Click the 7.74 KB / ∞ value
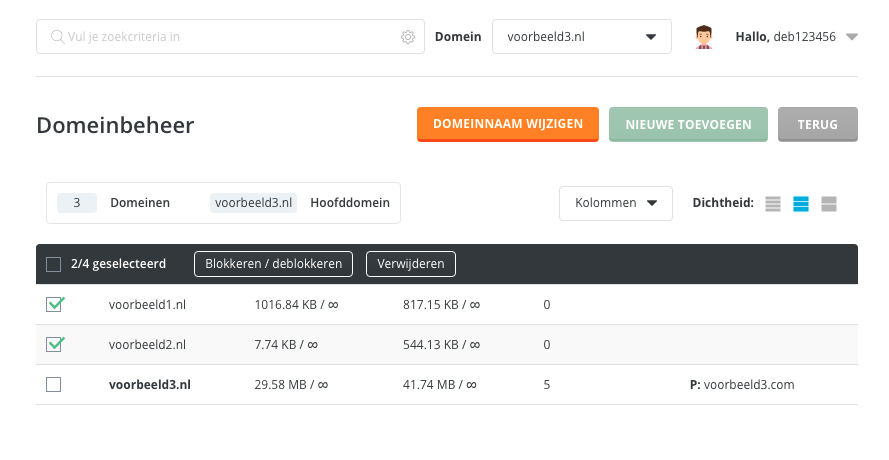The image size is (889, 460). (x=286, y=344)
